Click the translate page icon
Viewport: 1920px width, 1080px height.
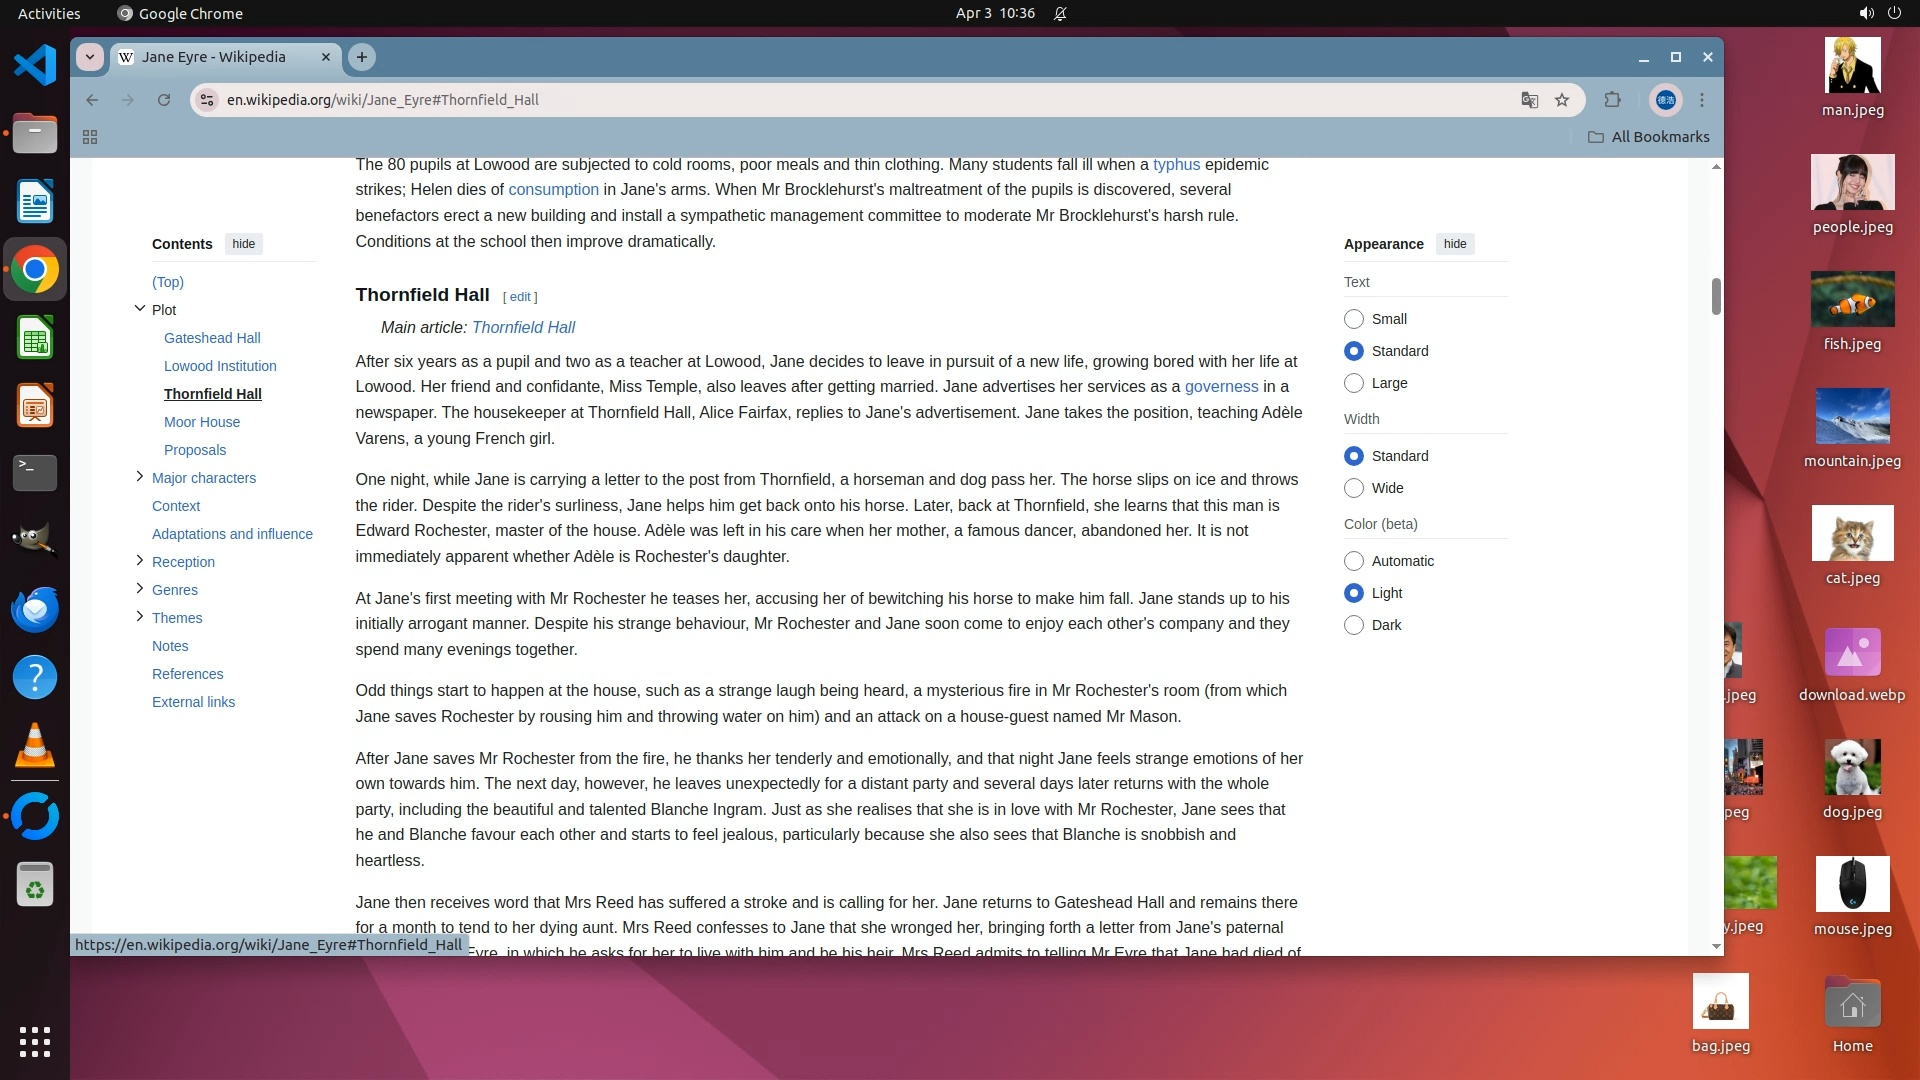pos(1529,100)
